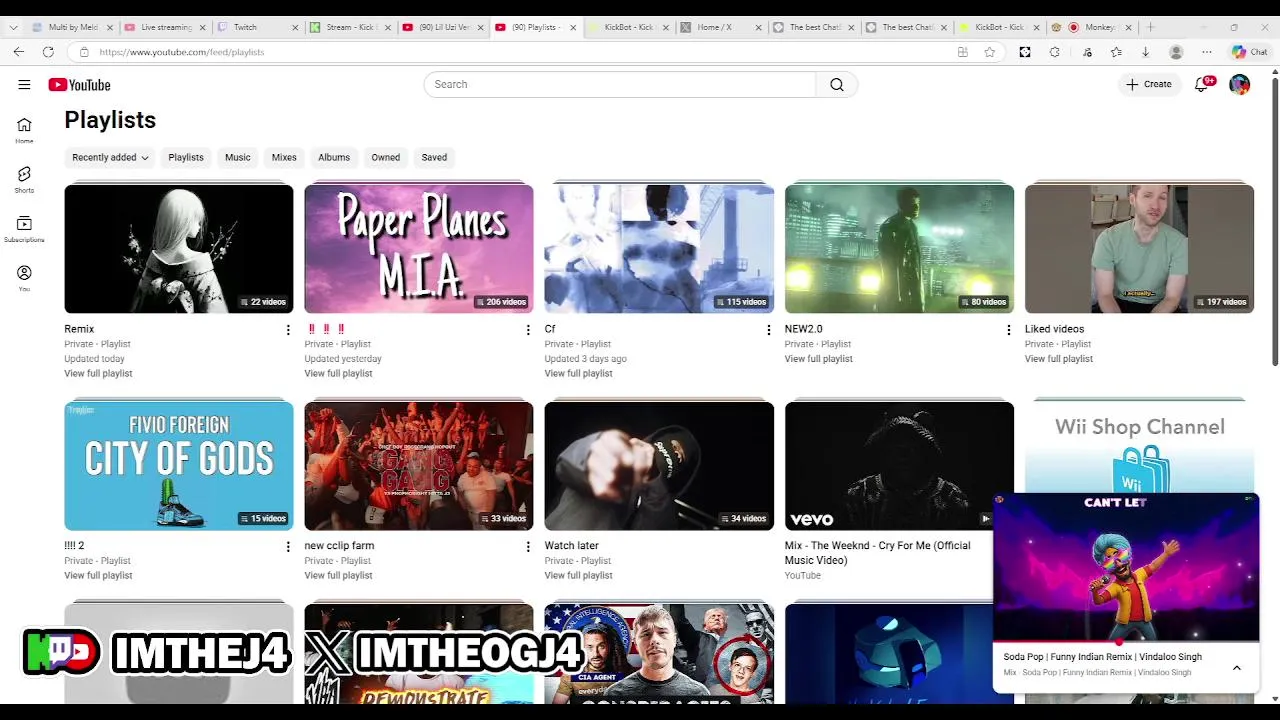Open the You section in sidebar
Image resolution: width=1280 pixels, height=720 pixels.
(24, 278)
